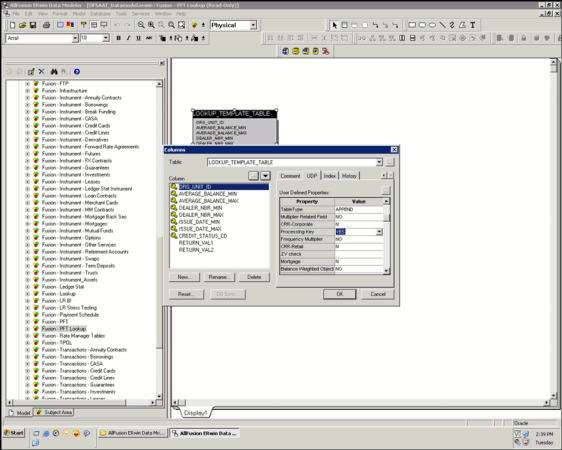Click the Zoom to Fit icon

[x=182, y=25]
